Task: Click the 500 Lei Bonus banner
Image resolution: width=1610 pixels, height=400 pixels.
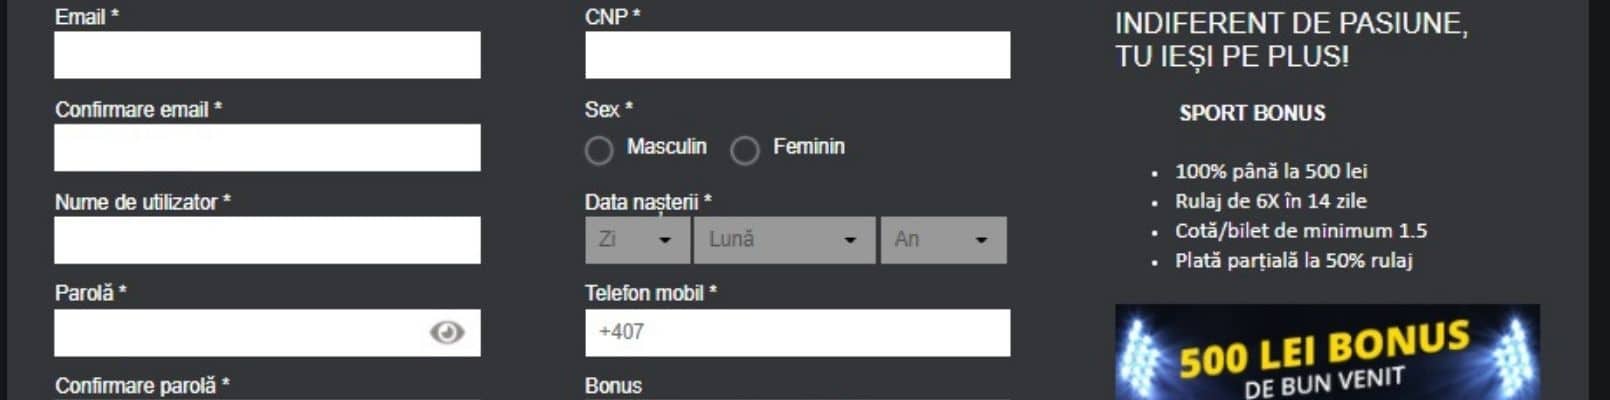Action: 1327,352
